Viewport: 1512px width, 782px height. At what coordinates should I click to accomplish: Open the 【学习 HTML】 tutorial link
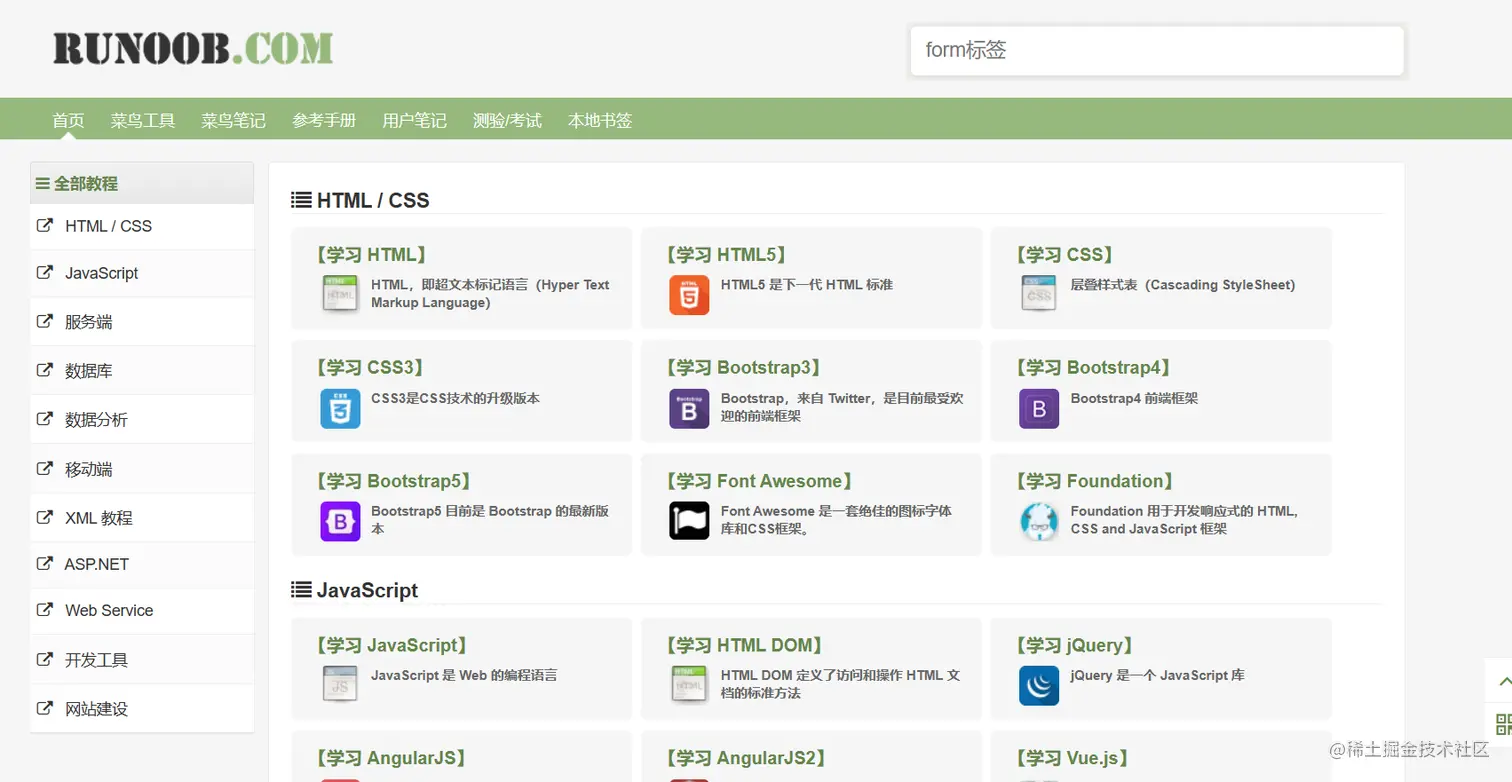tap(371, 255)
